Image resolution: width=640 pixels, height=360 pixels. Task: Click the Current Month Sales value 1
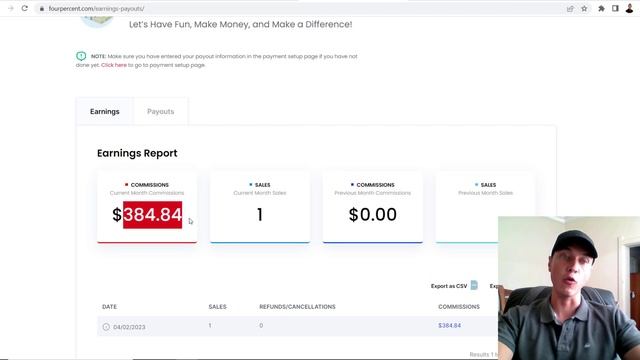click(260, 215)
